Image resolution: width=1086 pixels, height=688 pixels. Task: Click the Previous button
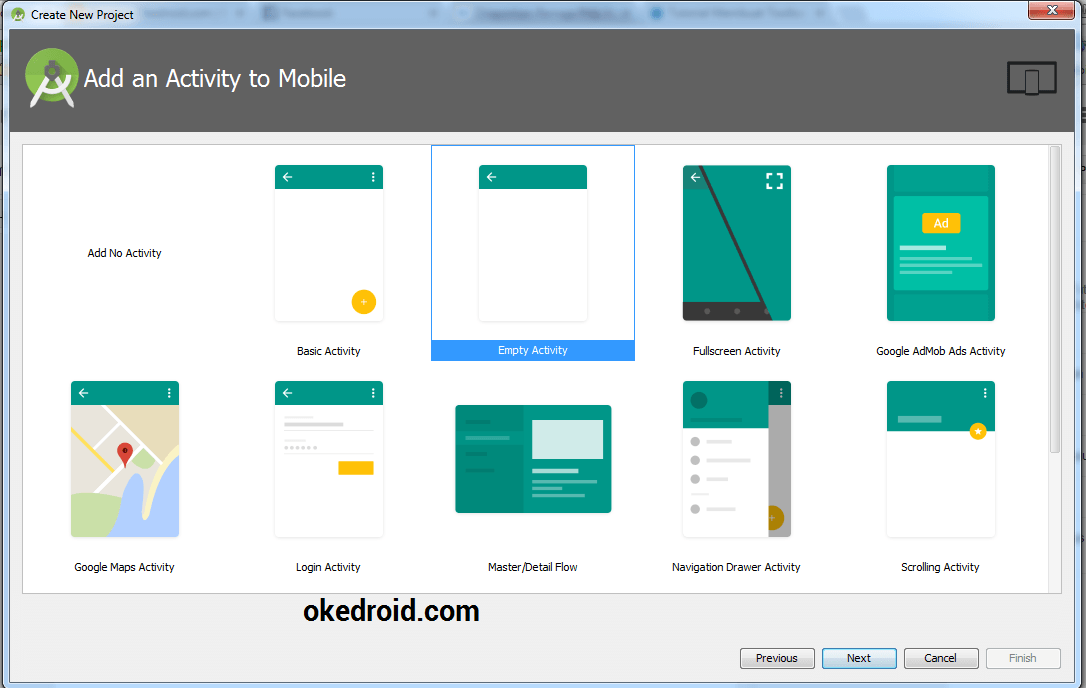click(777, 658)
